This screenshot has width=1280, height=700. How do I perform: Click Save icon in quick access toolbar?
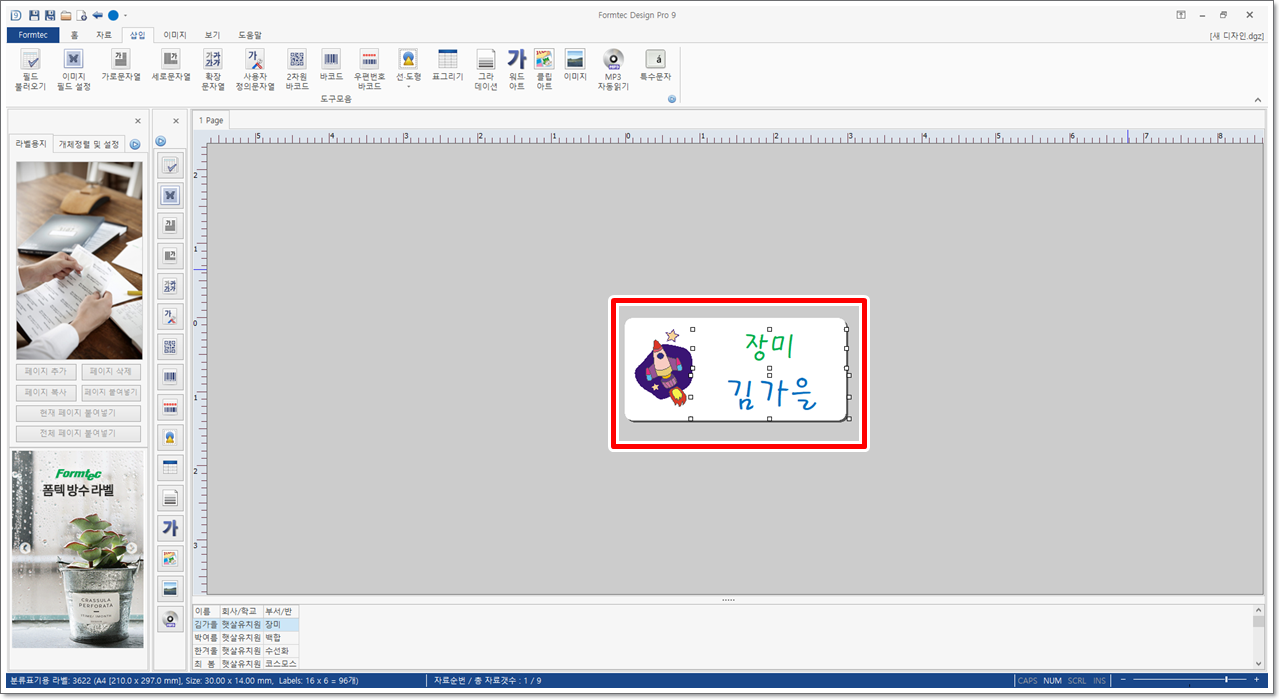pyautogui.click(x=34, y=15)
